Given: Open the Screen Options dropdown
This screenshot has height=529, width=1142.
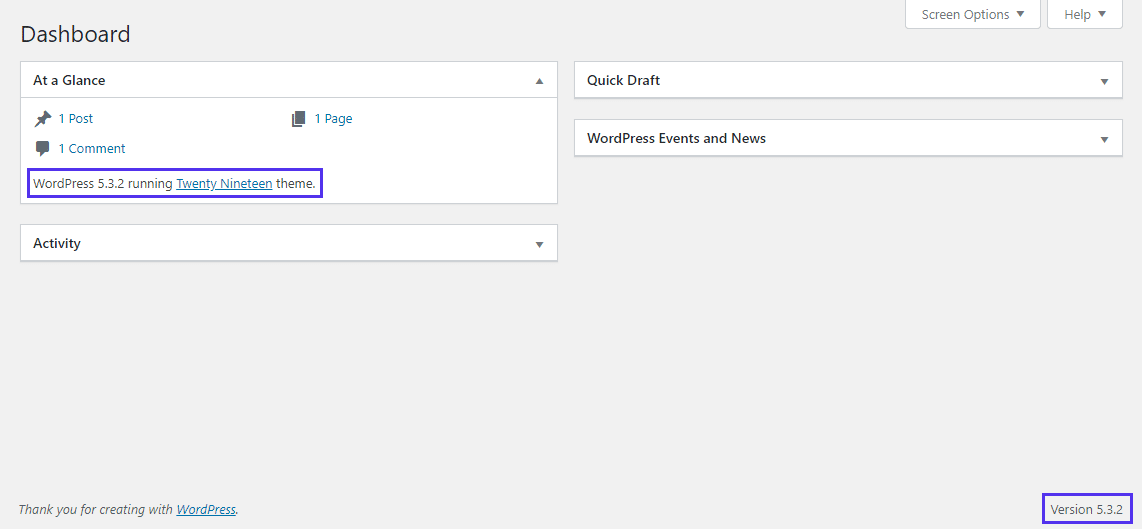Looking at the screenshot, I should (x=972, y=15).
